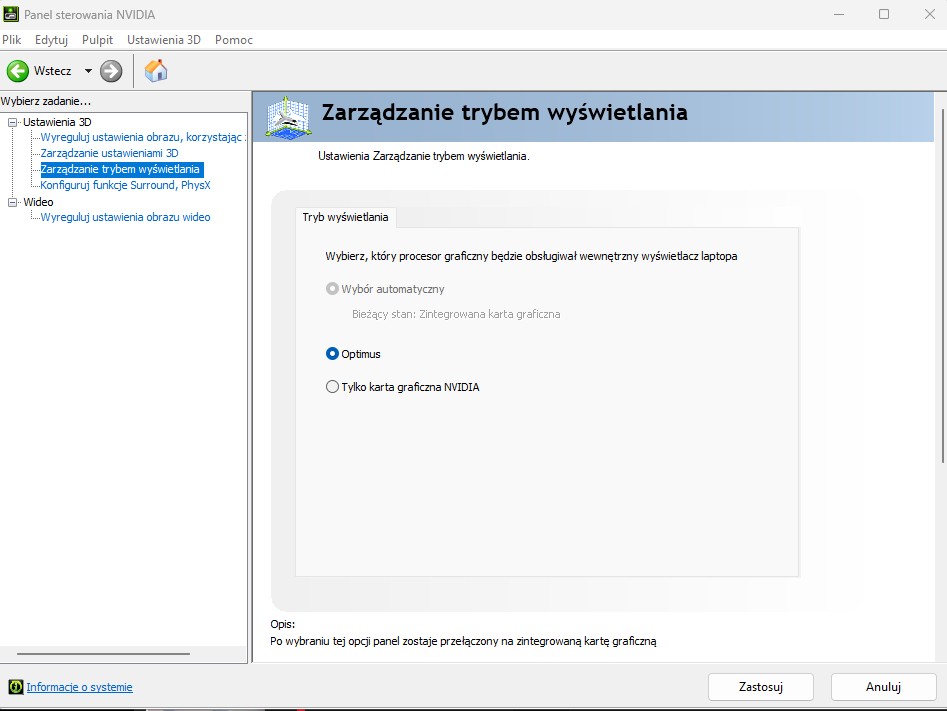Open the Plik menu

click(x=12, y=40)
